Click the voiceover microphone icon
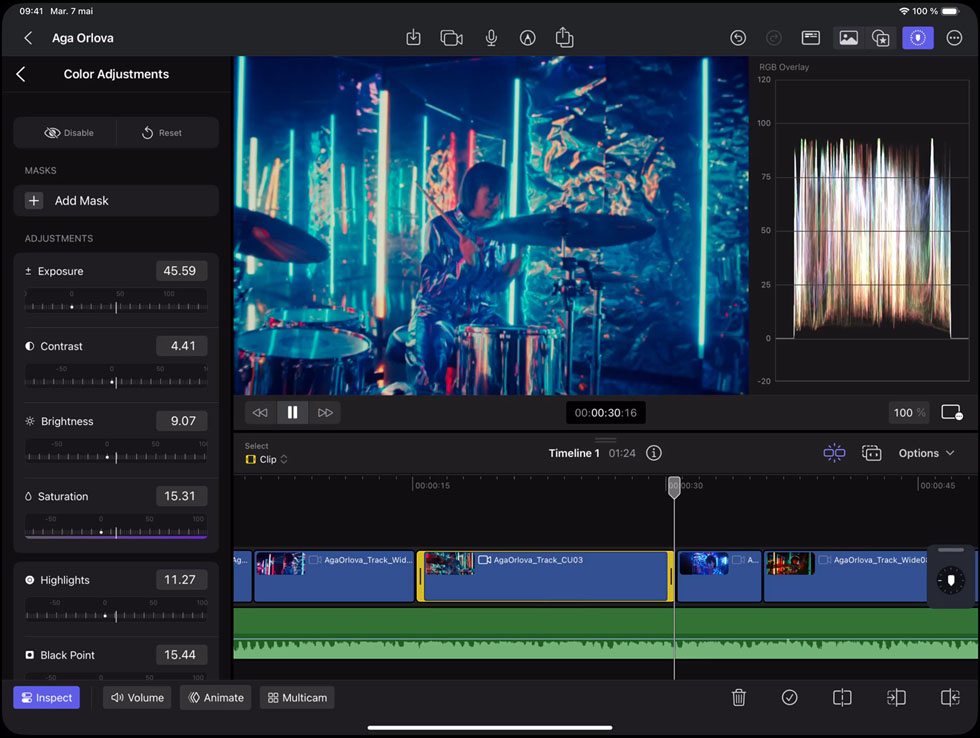 (491, 38)
